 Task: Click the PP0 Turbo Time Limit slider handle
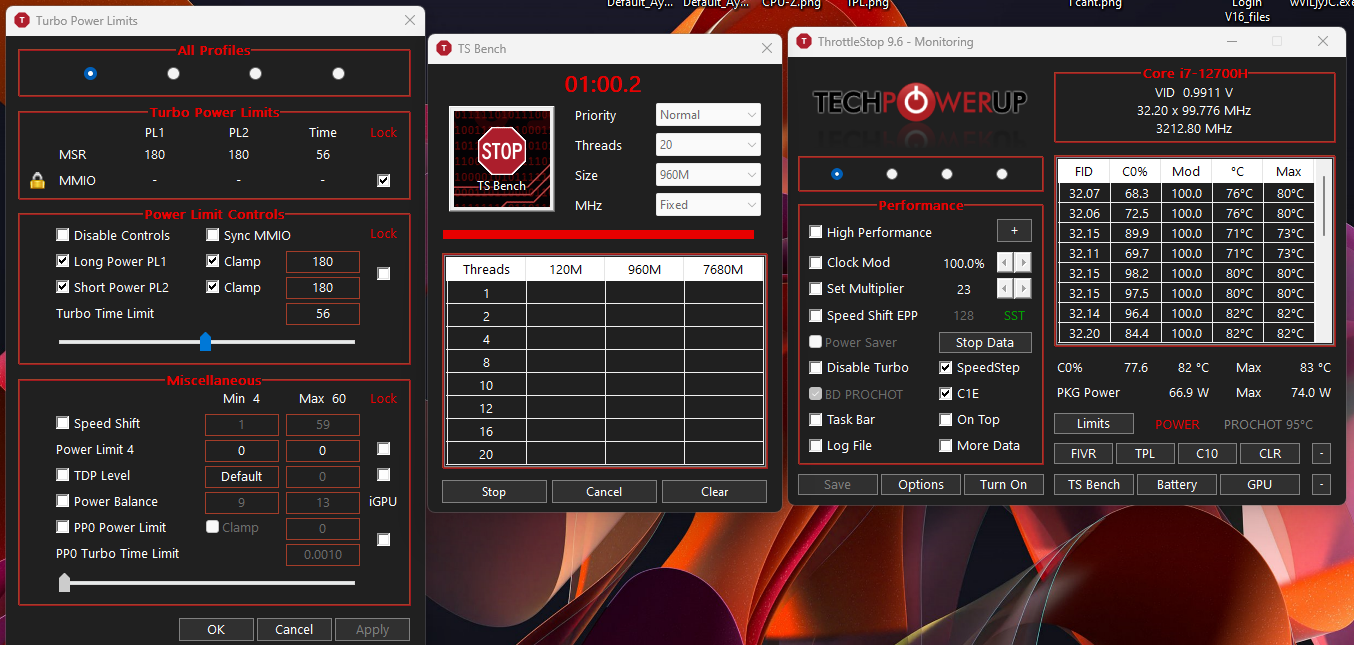click(x=65, y=582)
